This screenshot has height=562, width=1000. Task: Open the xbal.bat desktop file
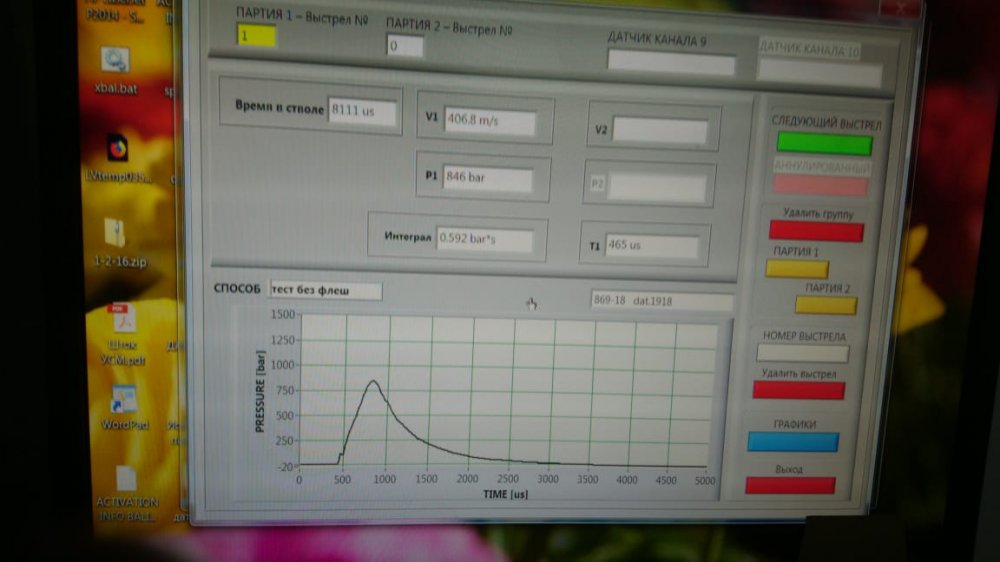pyautogui.click(x=116, y=61)
